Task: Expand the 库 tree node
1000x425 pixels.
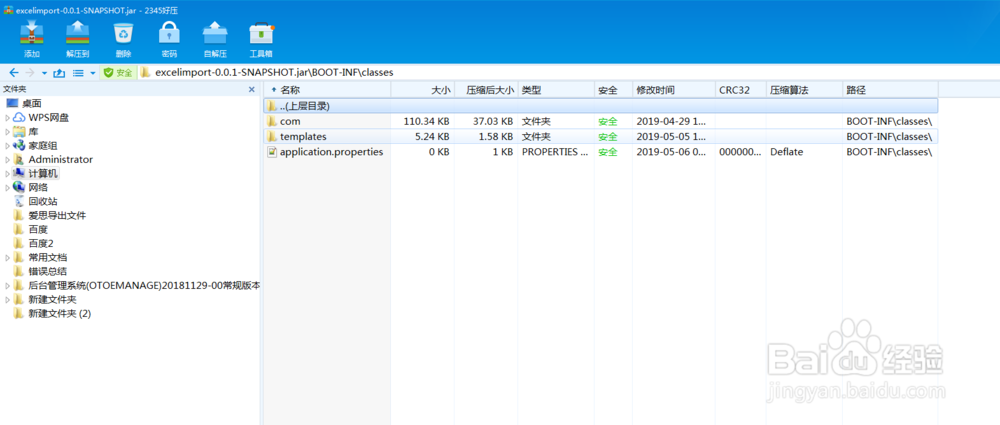Action: tap(7, 131)
